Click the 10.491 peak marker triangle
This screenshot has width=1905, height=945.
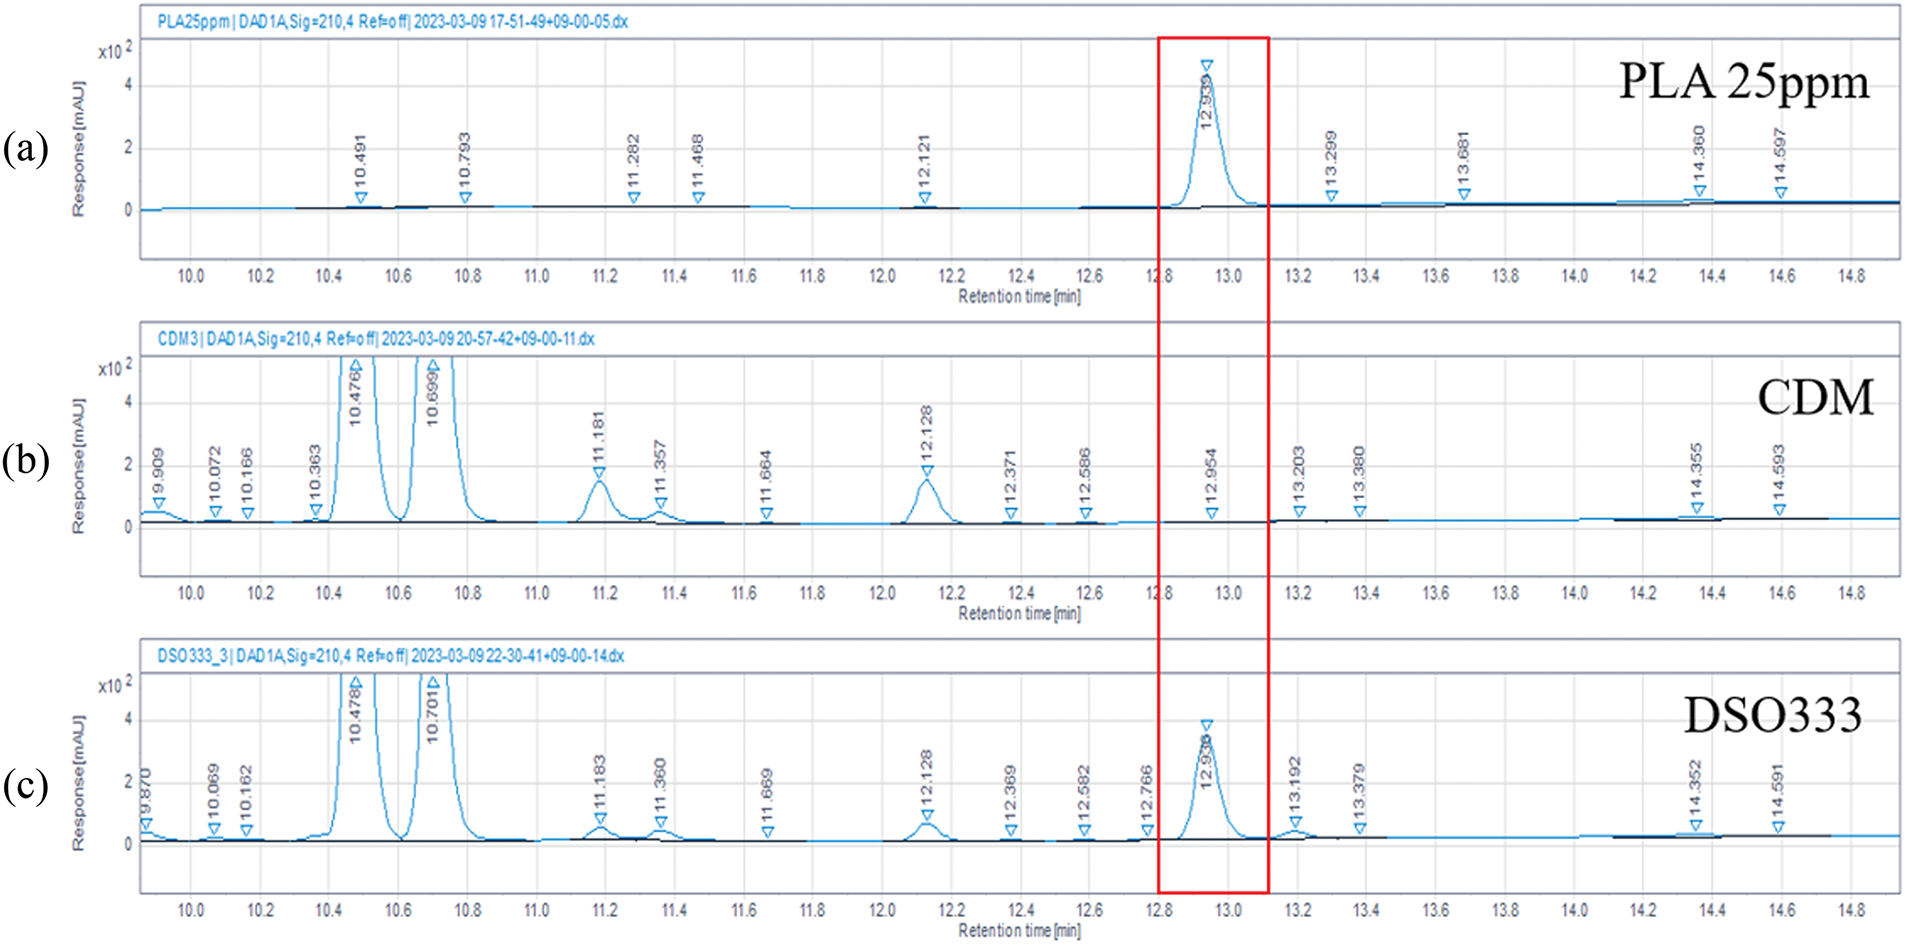[361, 198]
